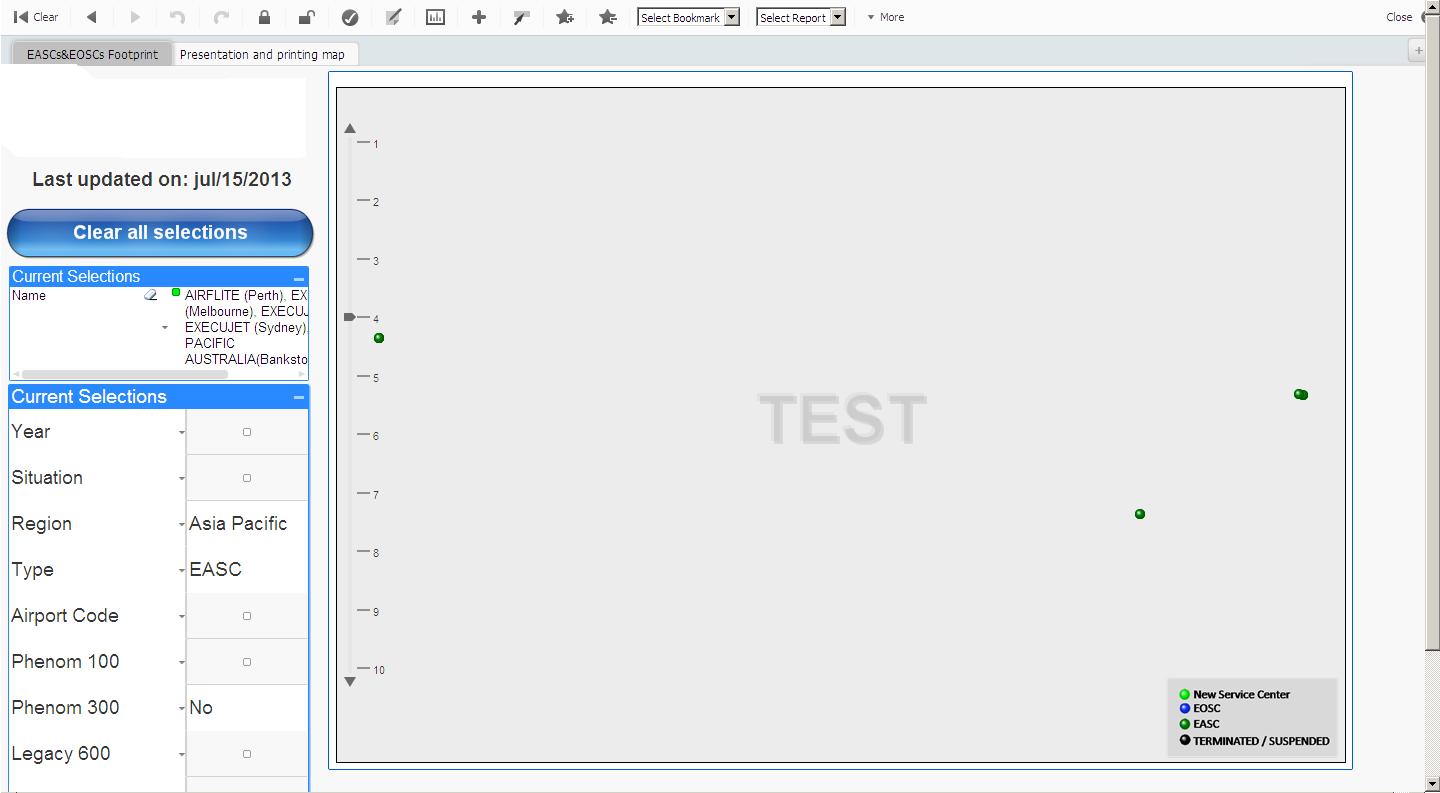
Task: Click the map zoom slider down arrow
Action: (350, 682)
